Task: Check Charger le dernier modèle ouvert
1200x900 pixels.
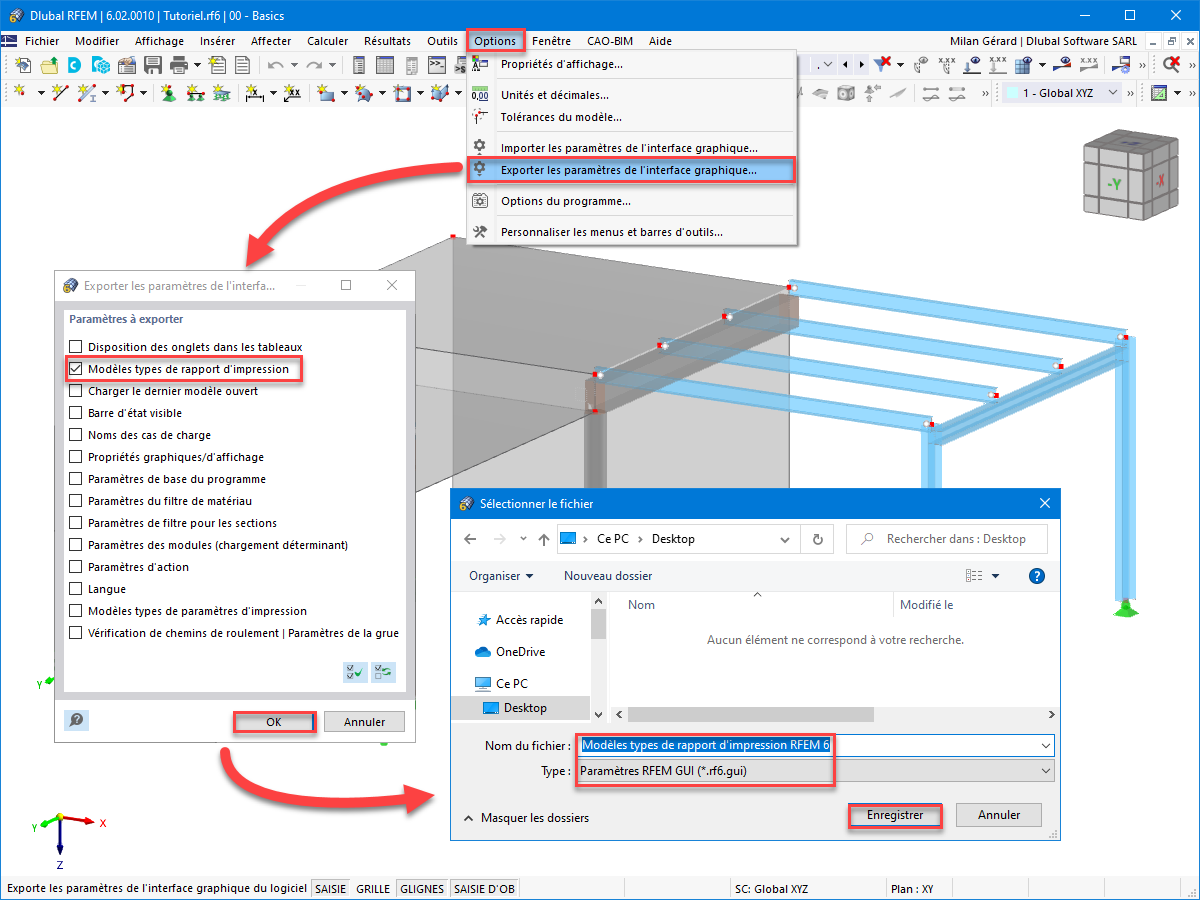Action: point(75,391)
